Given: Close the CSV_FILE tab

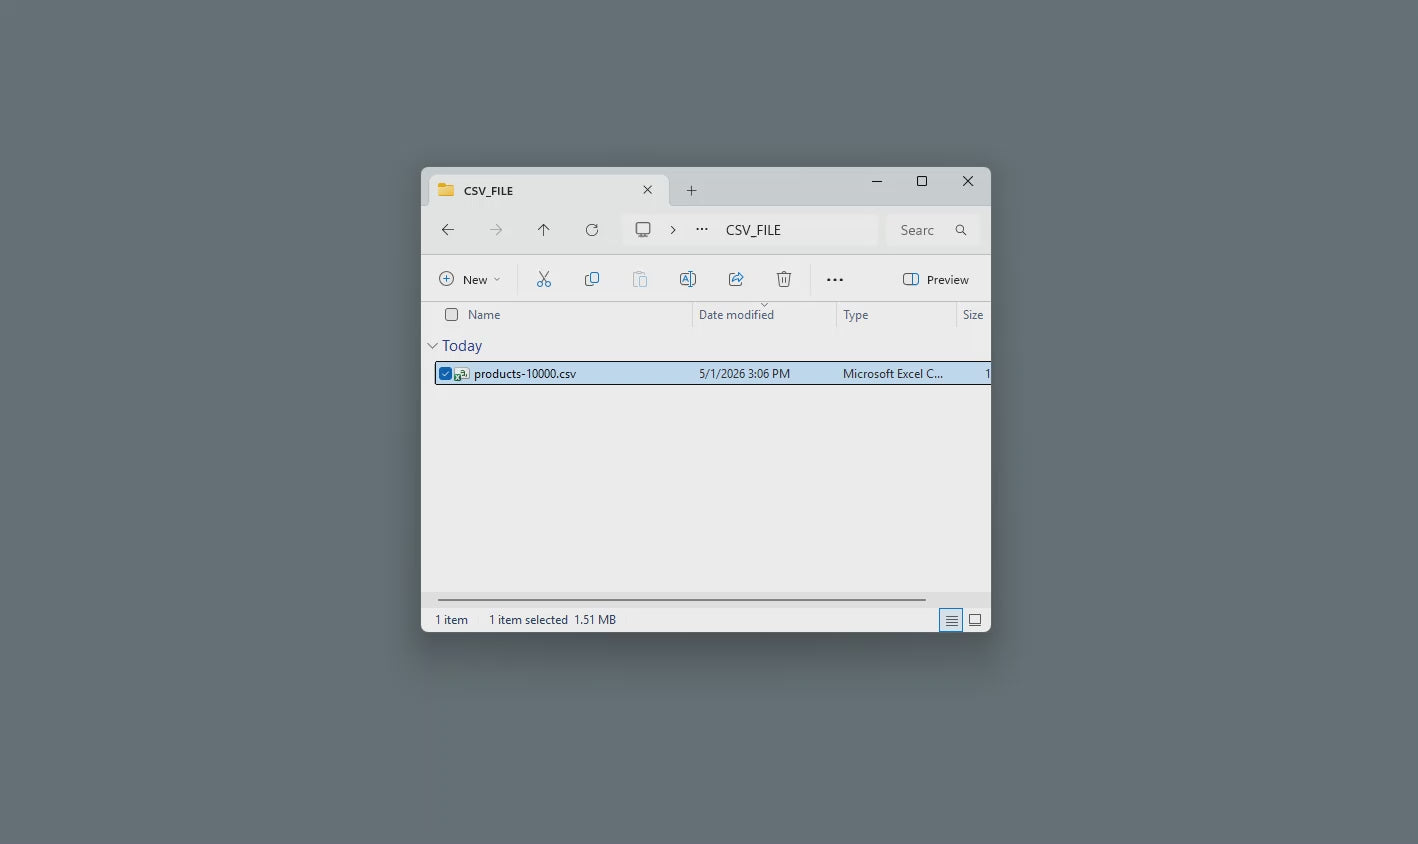Looking at the screenshot, I should point(648,190).
